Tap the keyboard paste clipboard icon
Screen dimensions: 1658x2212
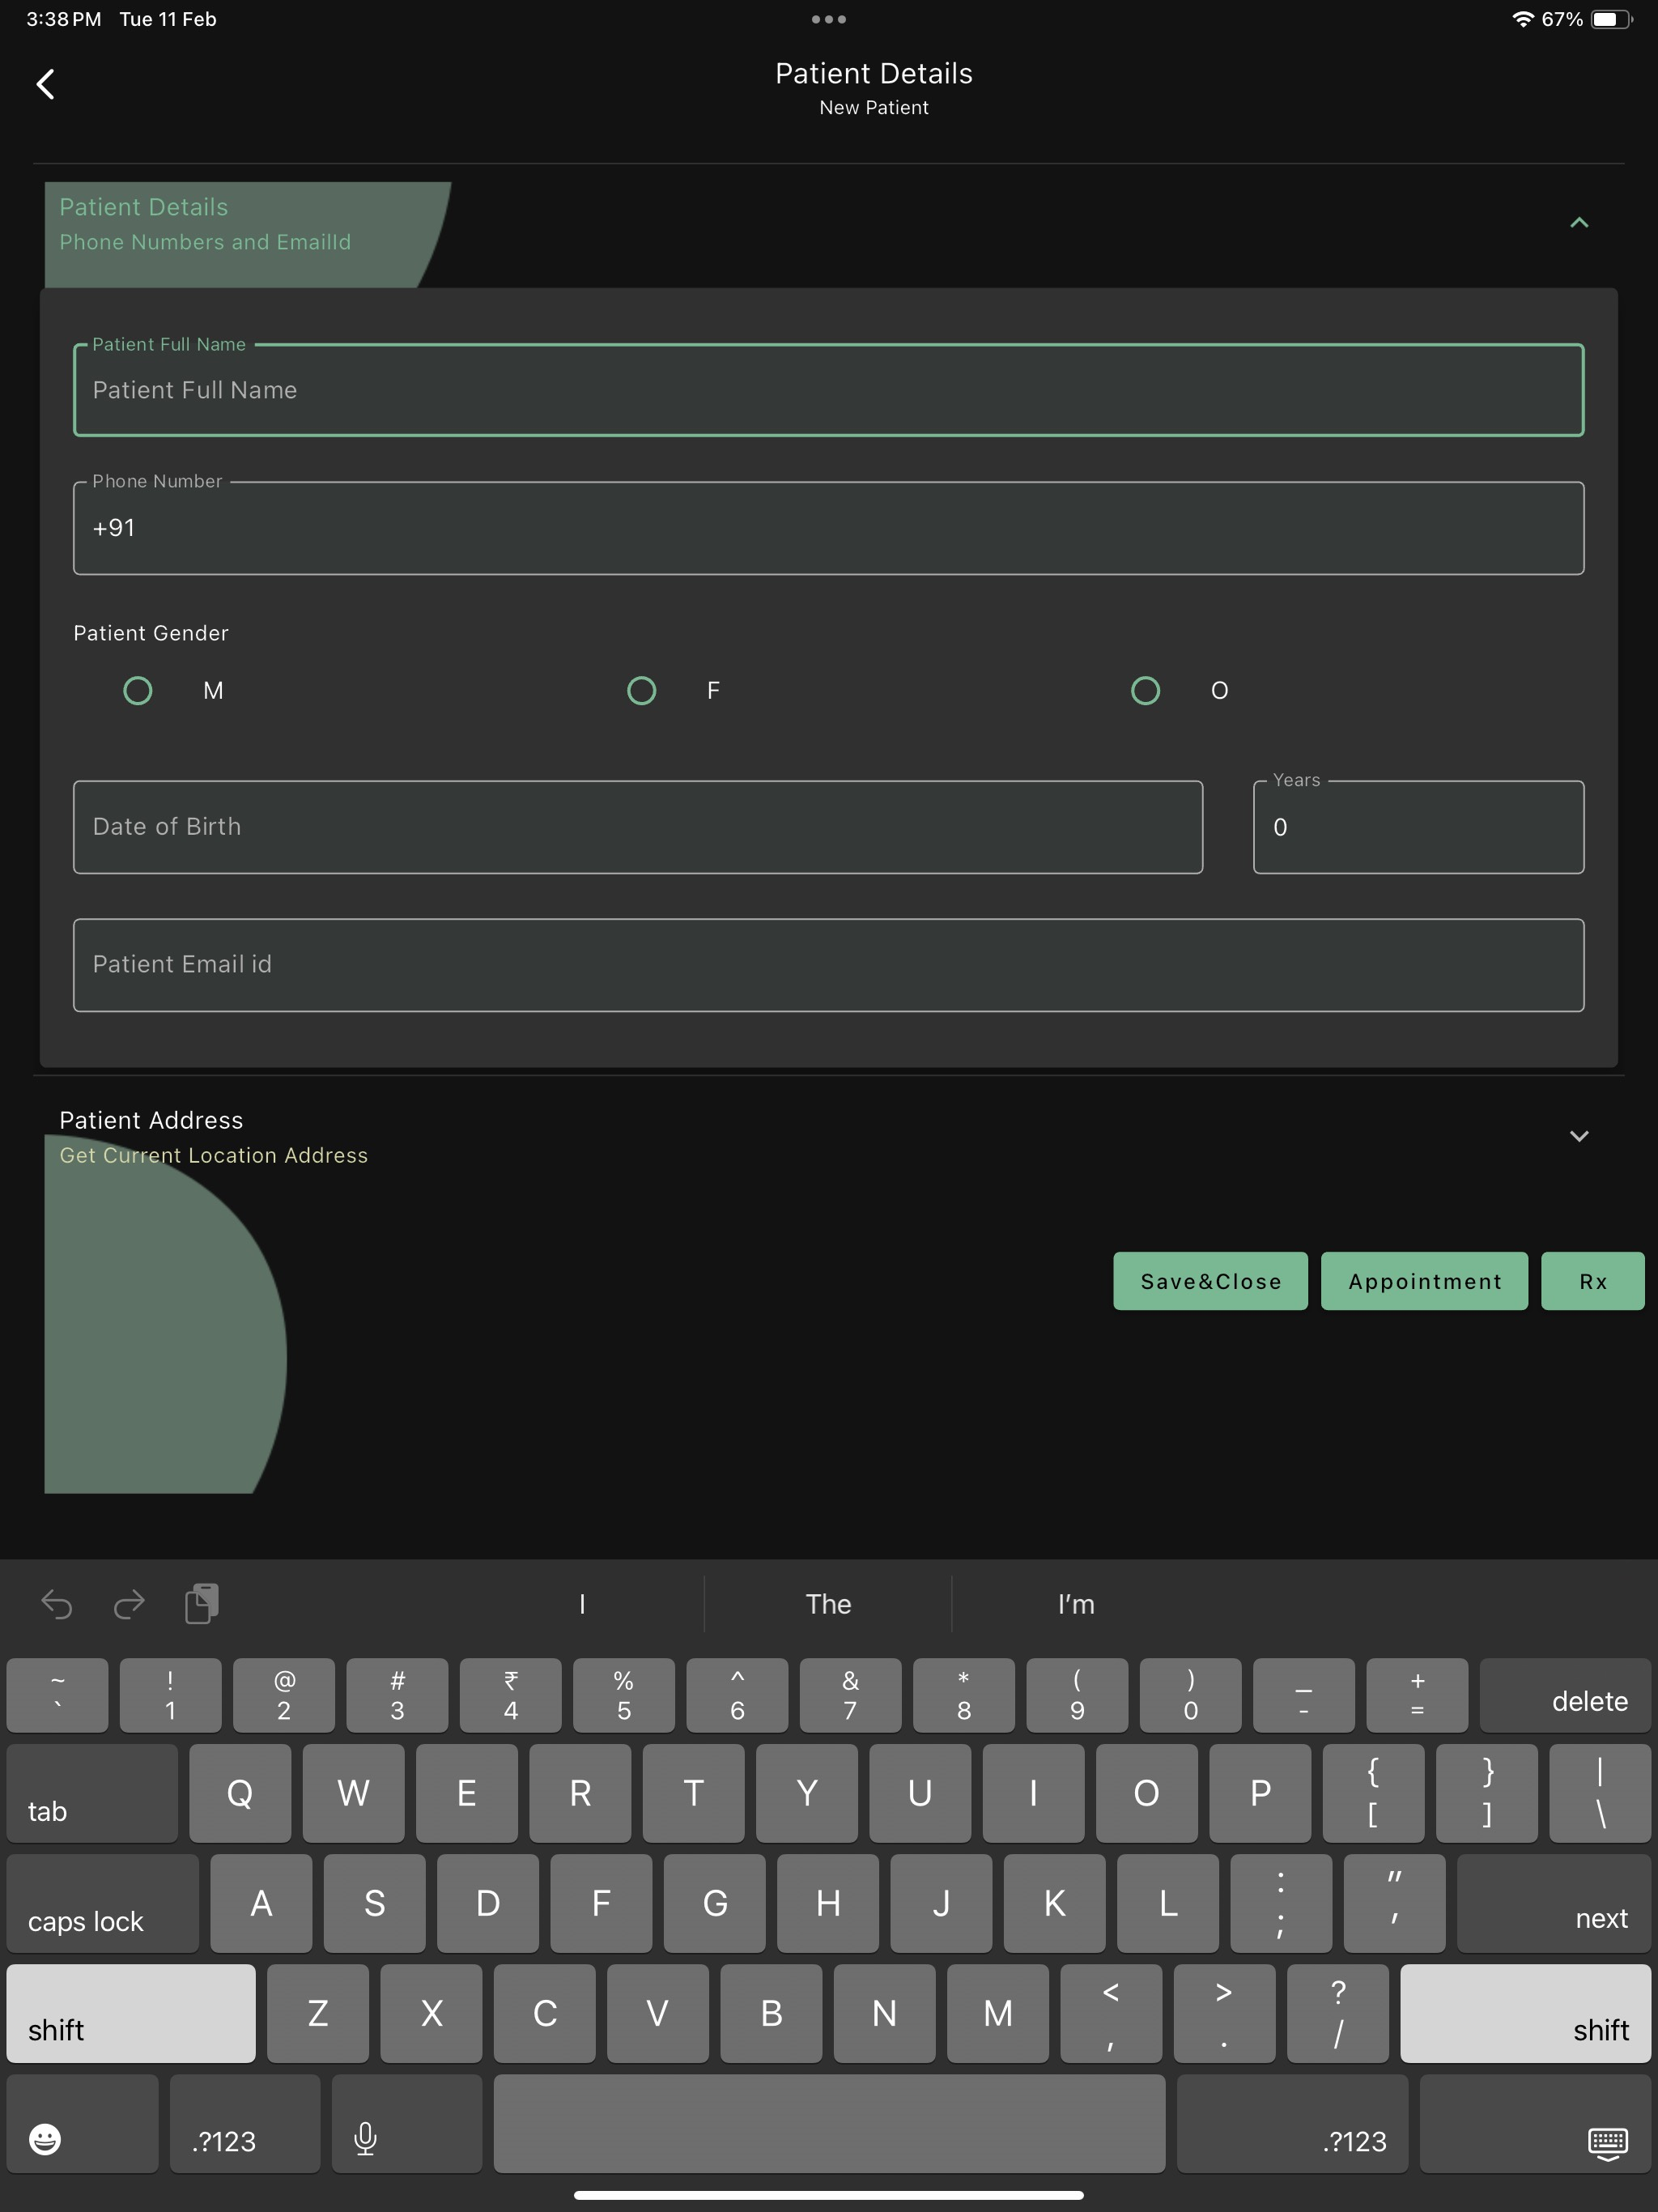click(x=202, y=1604)
